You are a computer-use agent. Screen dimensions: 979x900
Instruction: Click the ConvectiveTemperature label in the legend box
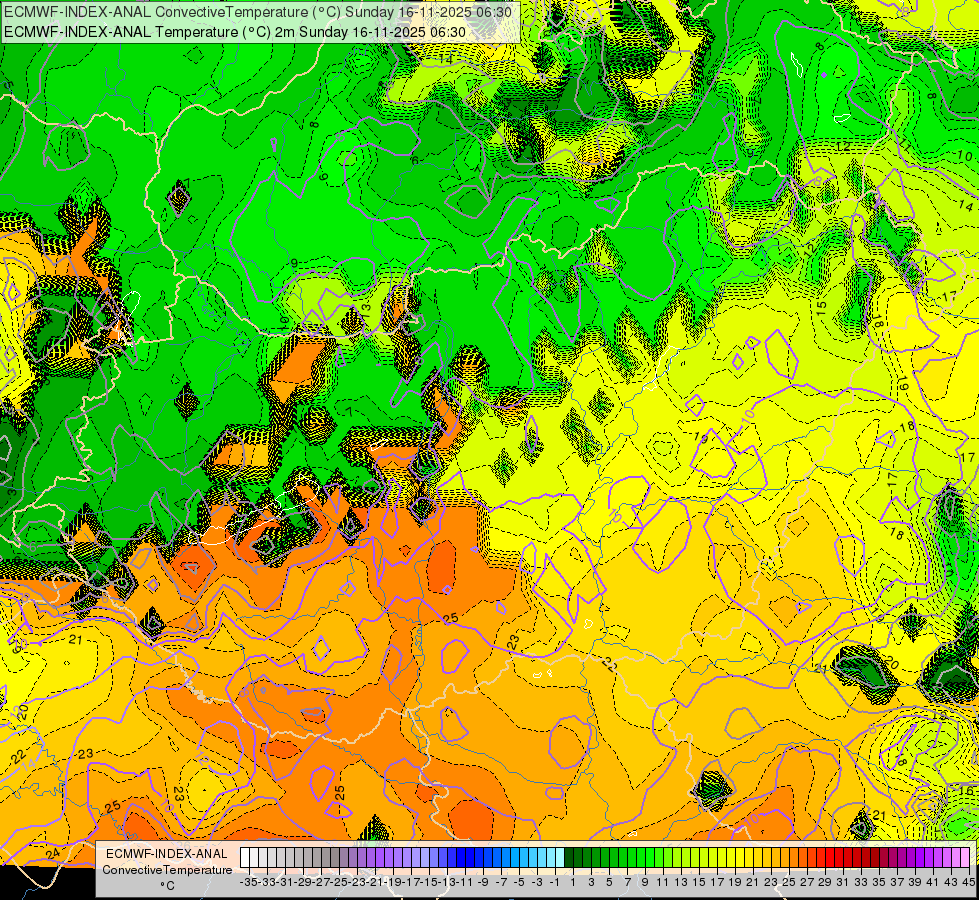pyautogui.click(x=167, y=870)
